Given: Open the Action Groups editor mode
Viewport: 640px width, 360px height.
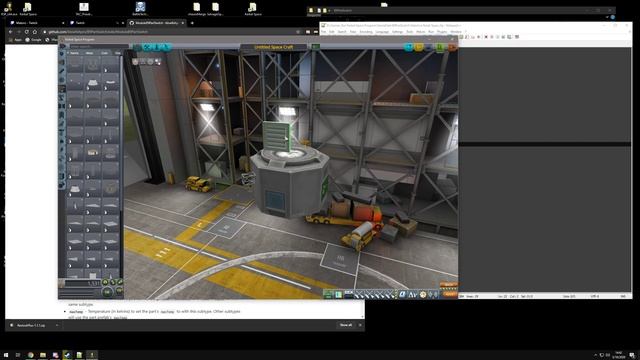Looking at the screenshot, I should pos(147,47).
